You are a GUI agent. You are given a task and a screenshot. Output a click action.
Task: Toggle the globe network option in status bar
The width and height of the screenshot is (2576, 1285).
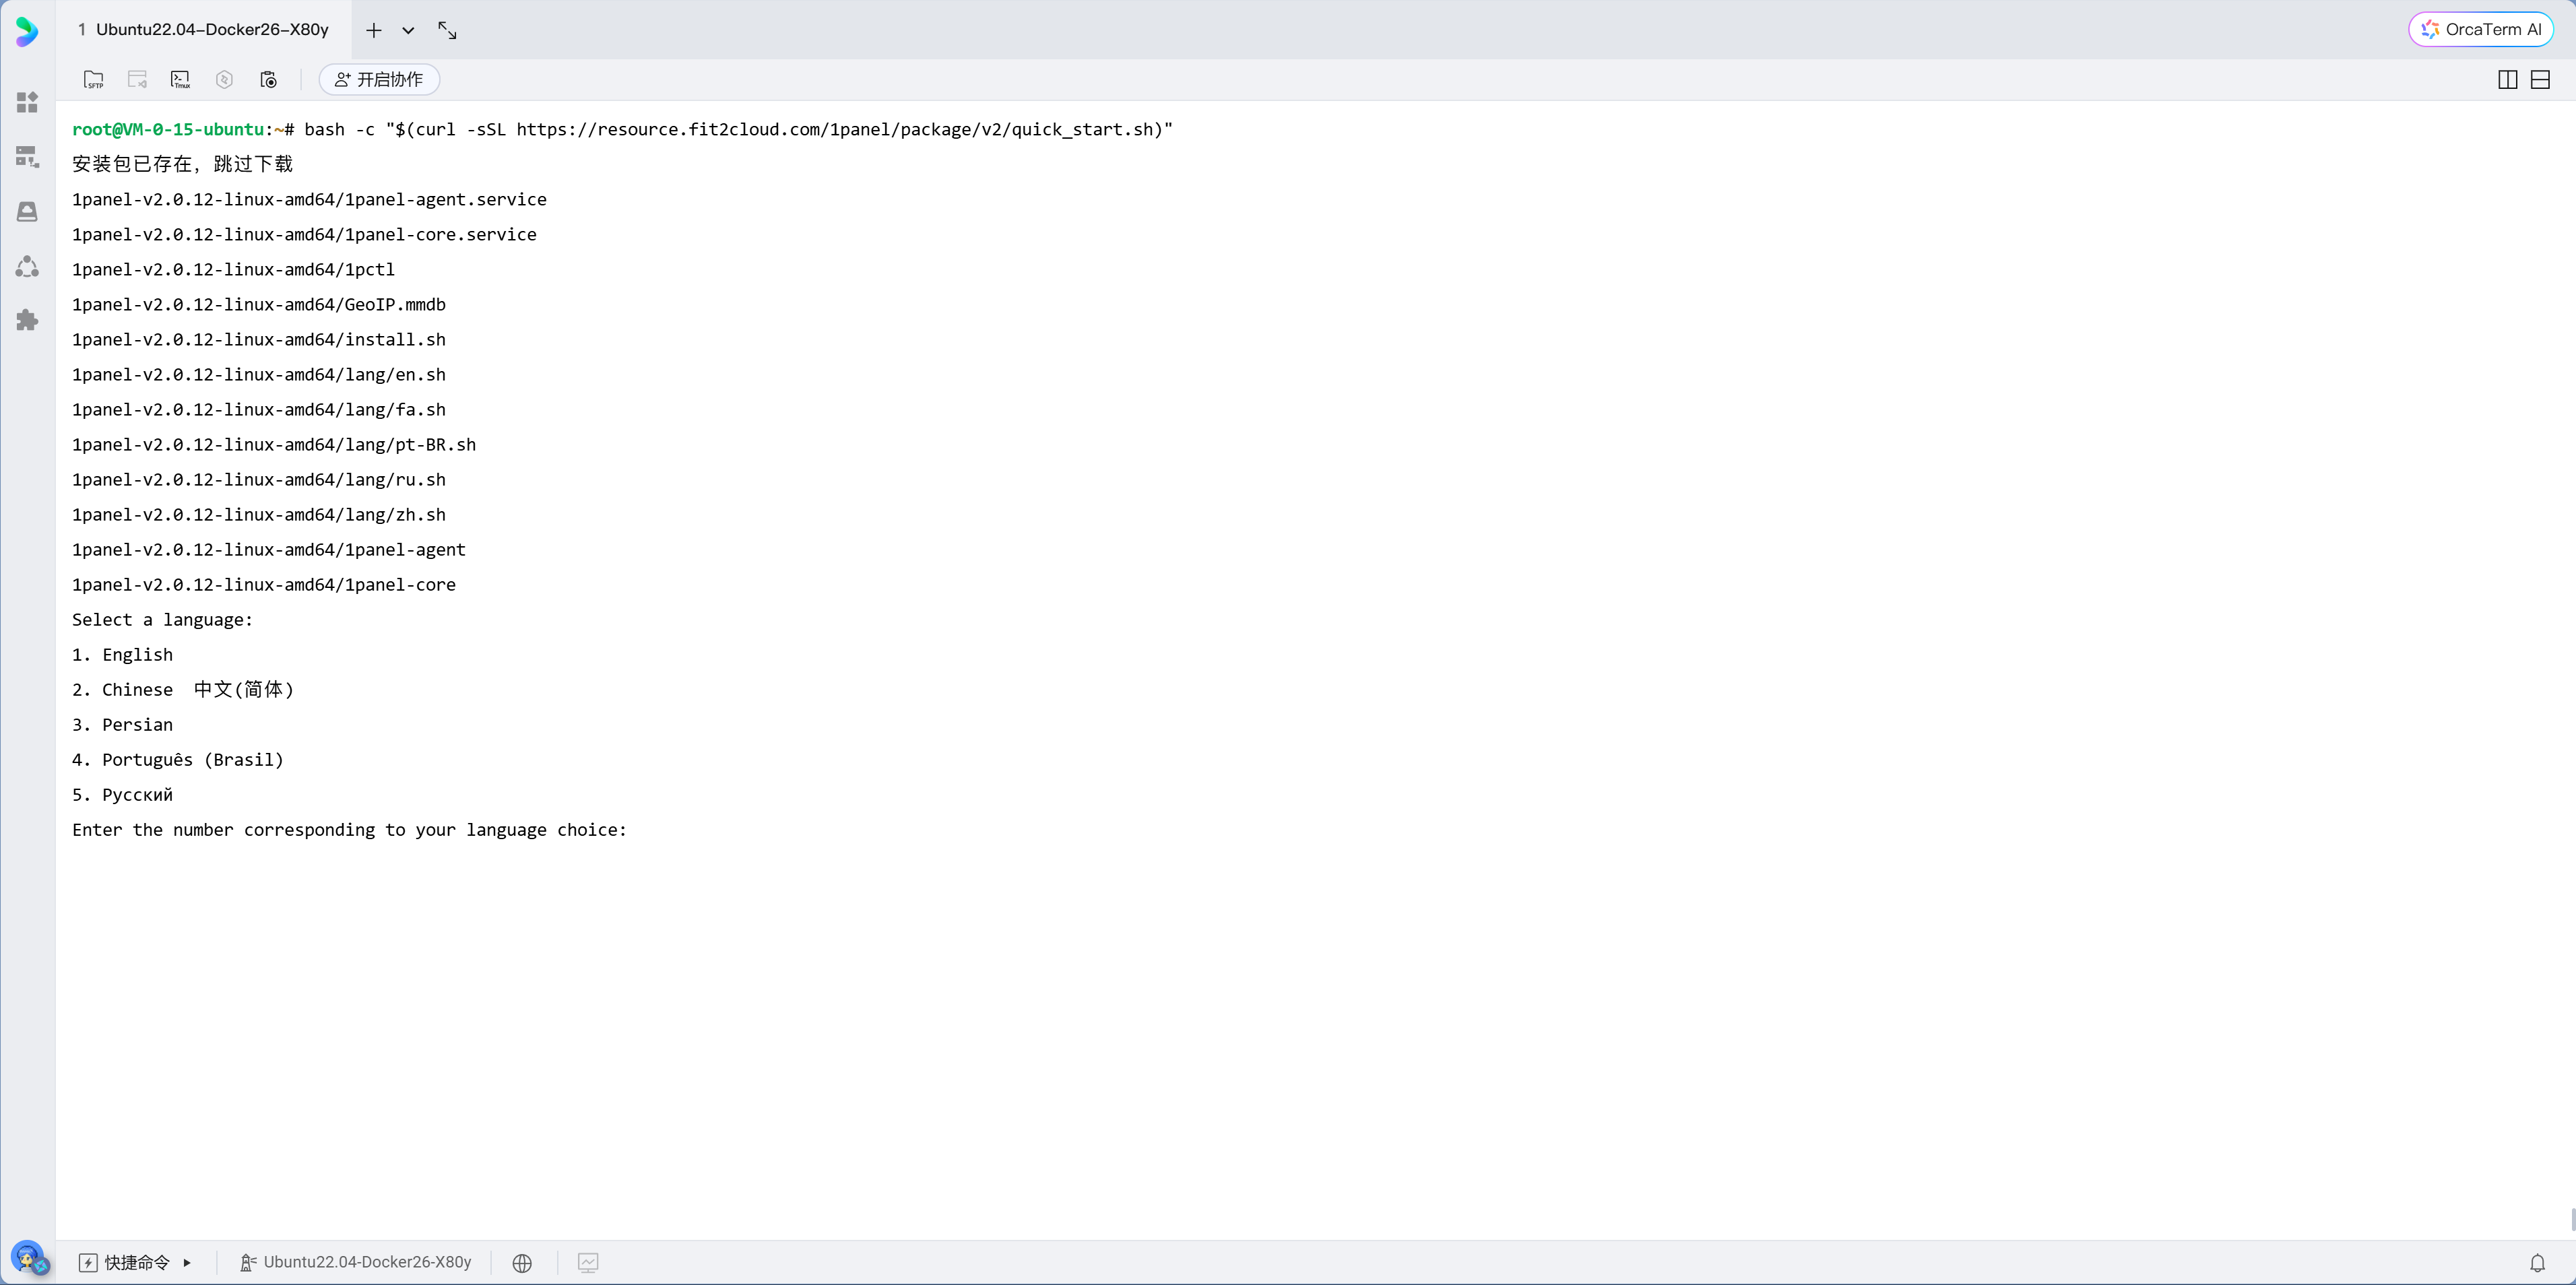(522, 1262)
